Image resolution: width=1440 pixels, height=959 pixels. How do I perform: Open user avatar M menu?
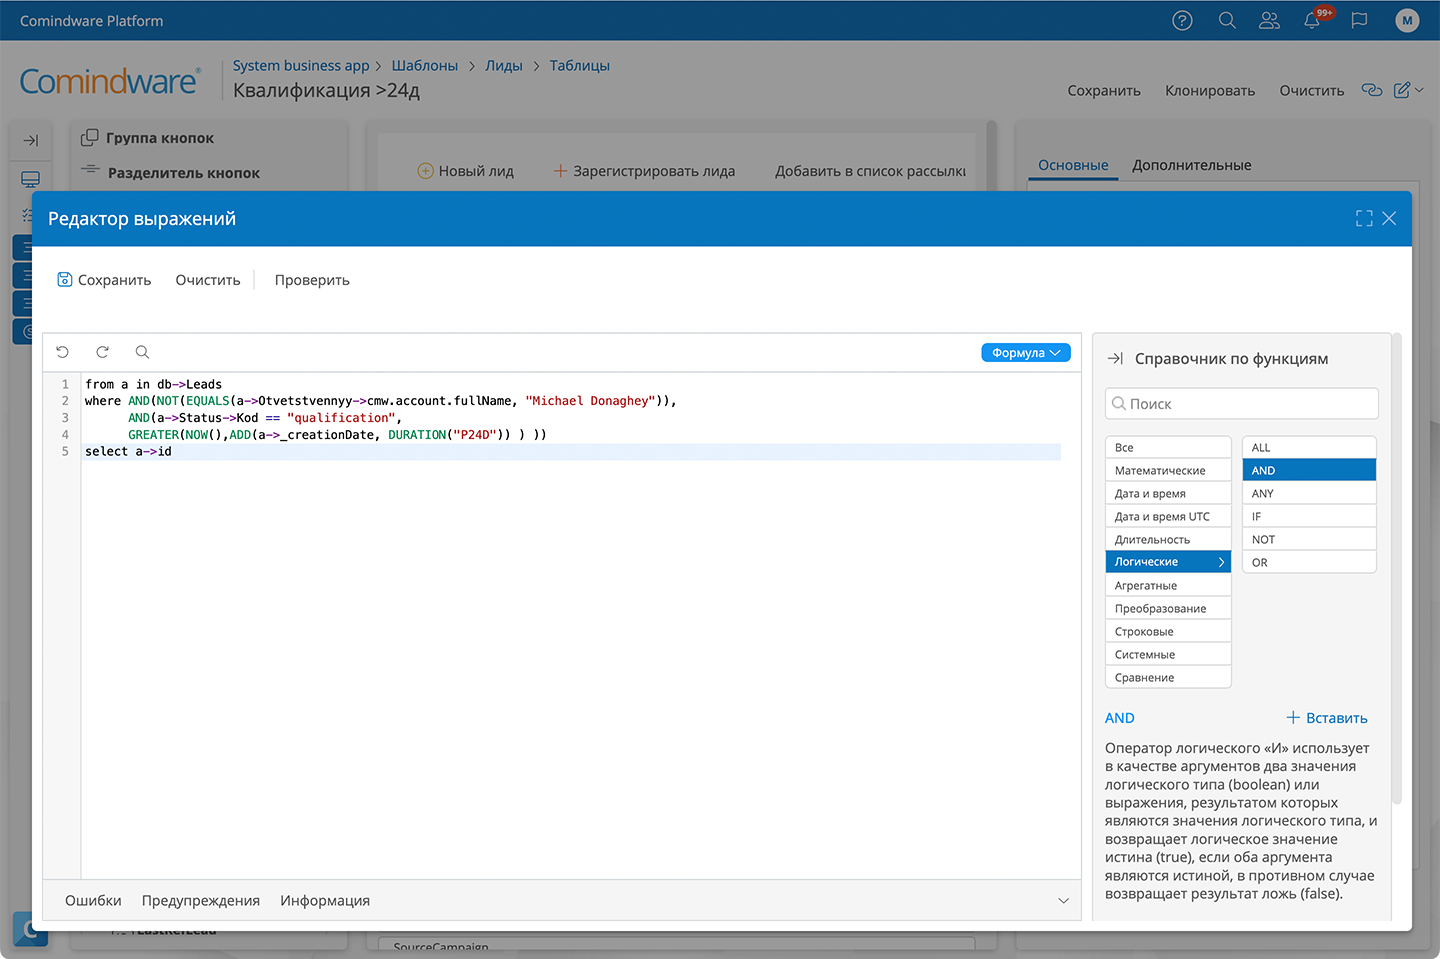pos(1407,21)
